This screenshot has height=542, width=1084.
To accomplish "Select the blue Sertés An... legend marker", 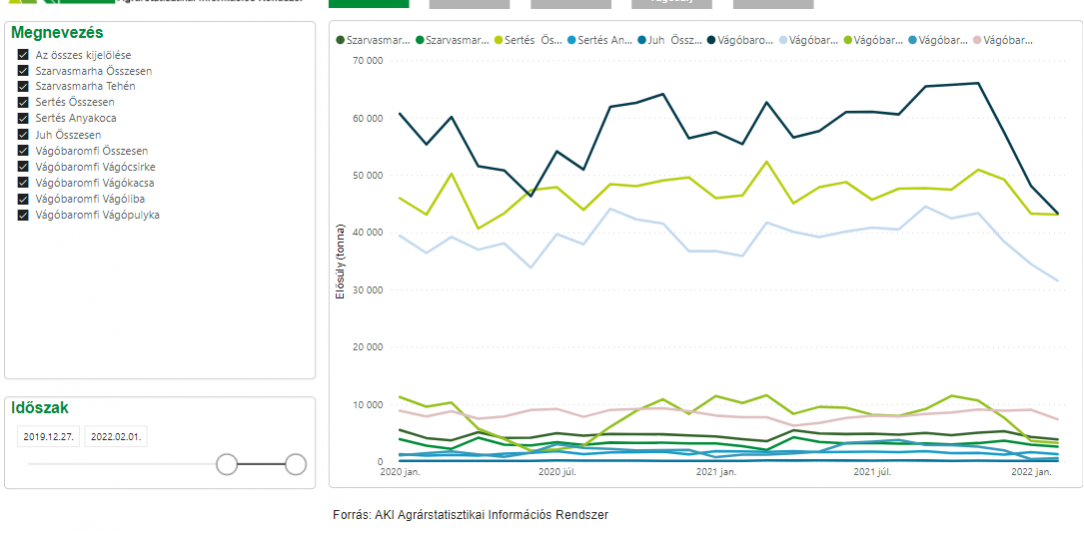I will tap(571, 40).
